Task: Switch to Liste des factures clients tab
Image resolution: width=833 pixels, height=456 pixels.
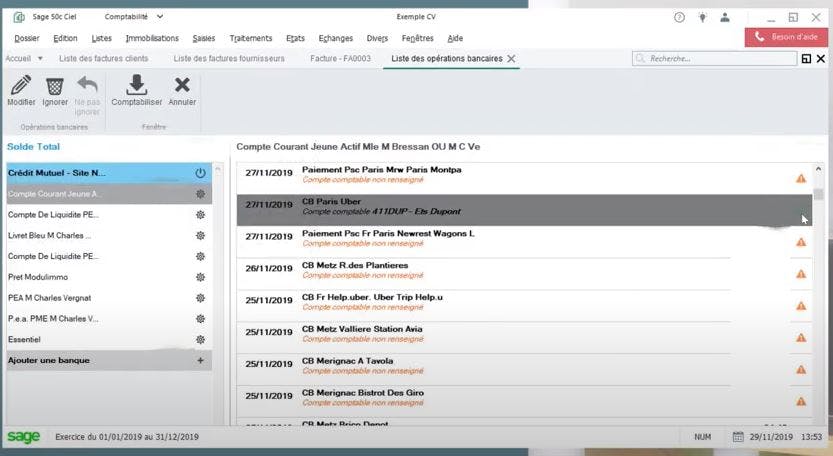Action: 104,58
